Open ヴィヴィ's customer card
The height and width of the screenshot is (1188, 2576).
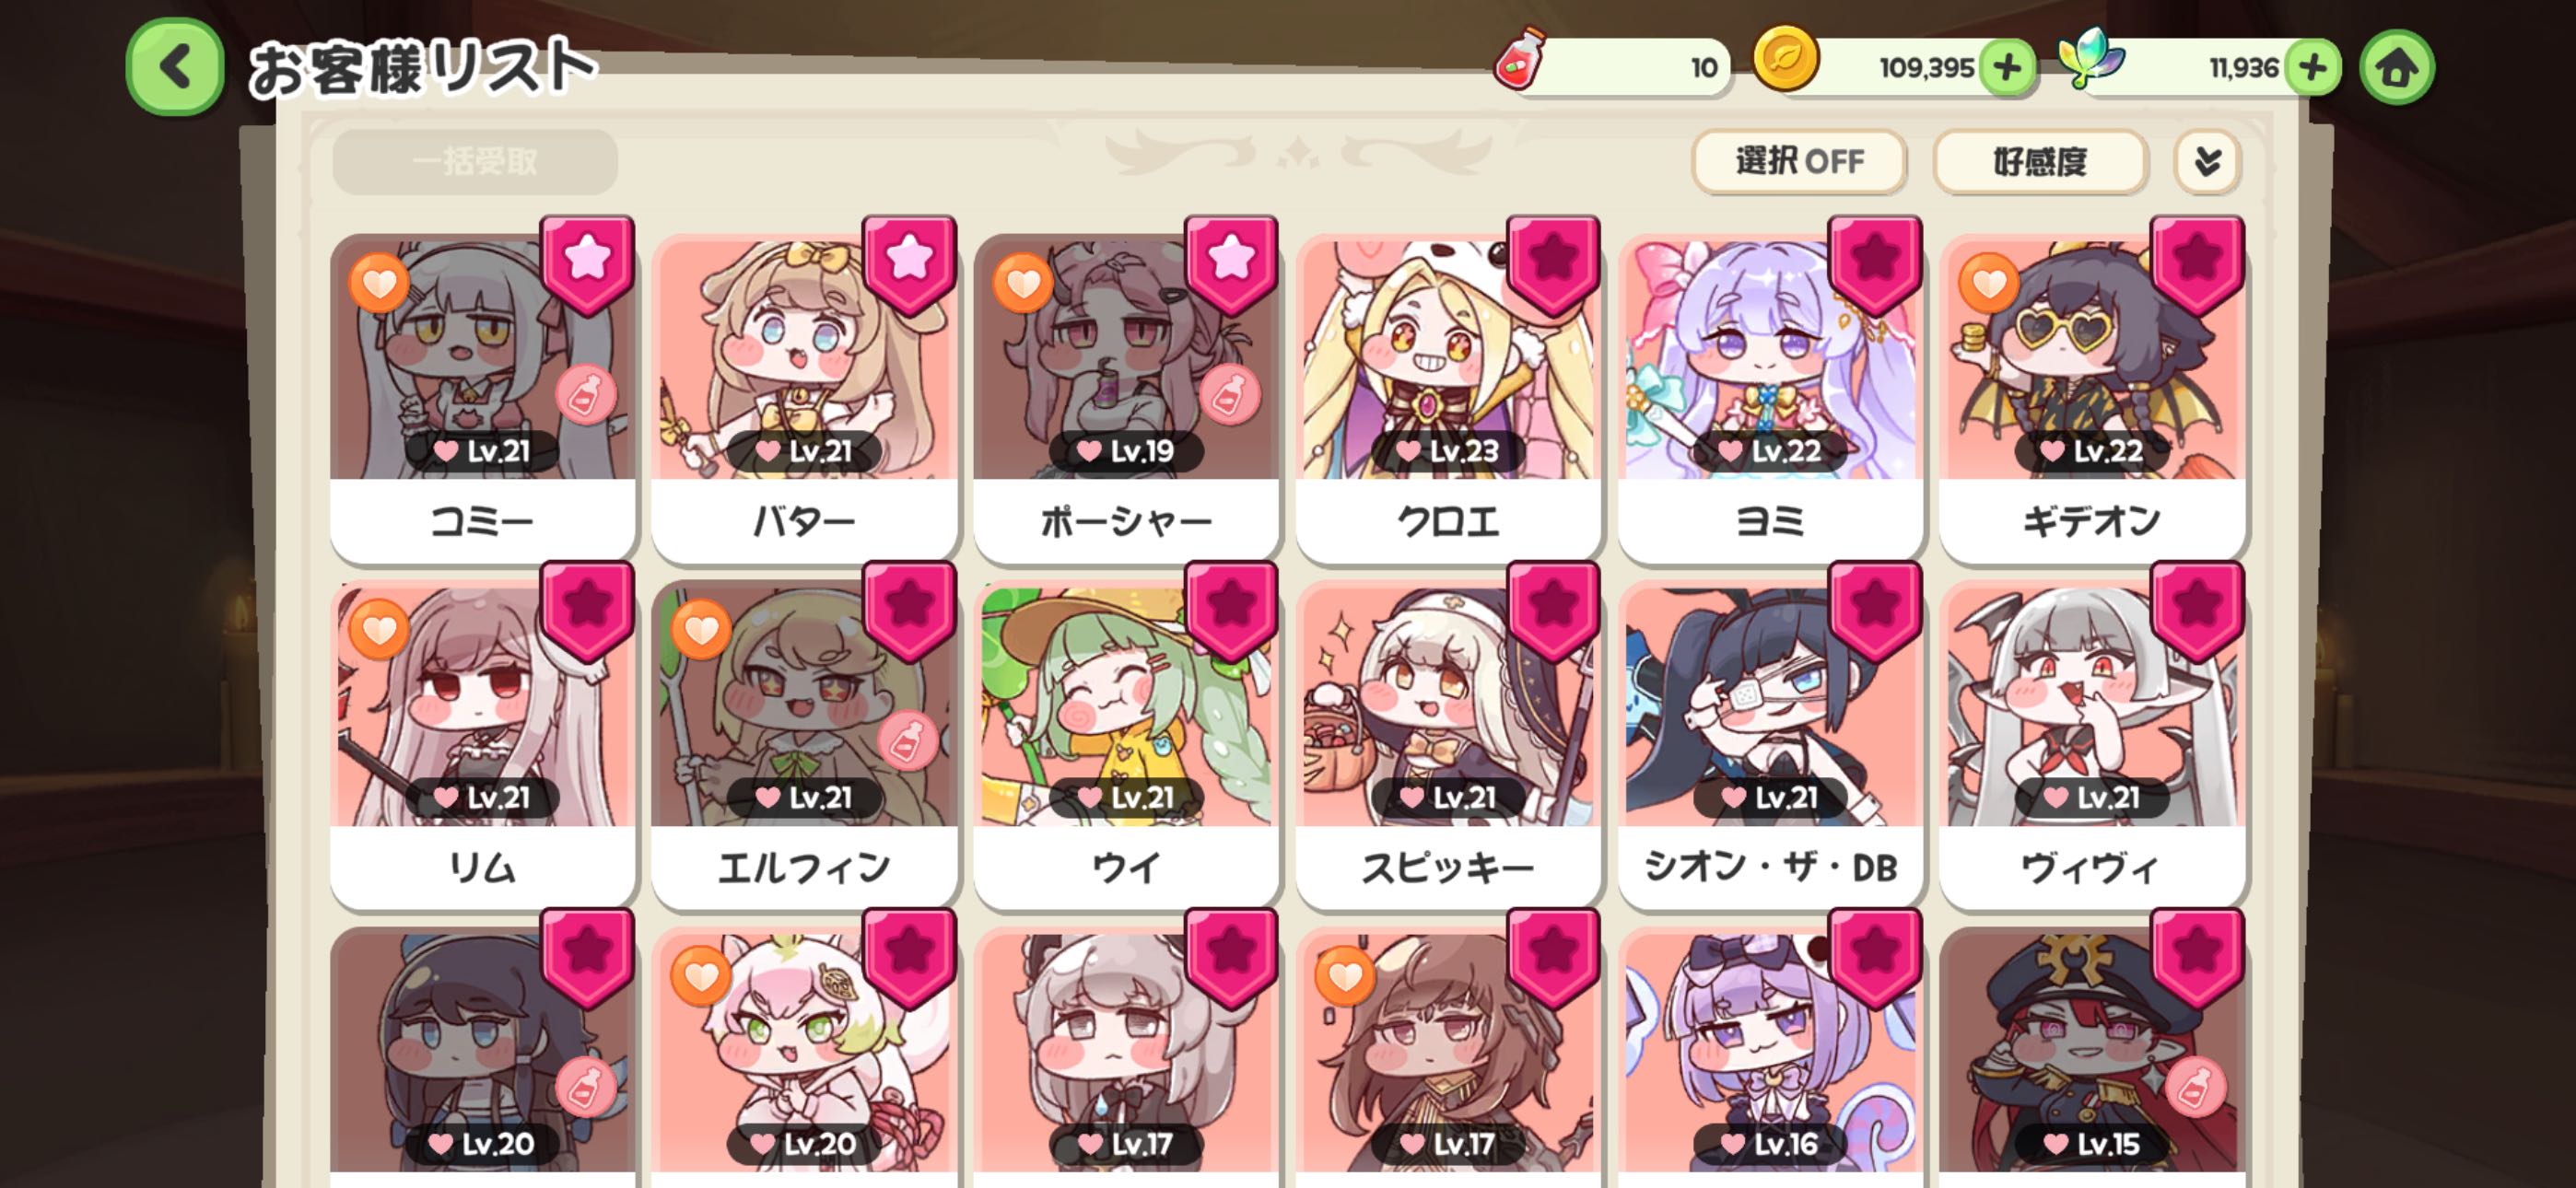(x=2092, y=745)
